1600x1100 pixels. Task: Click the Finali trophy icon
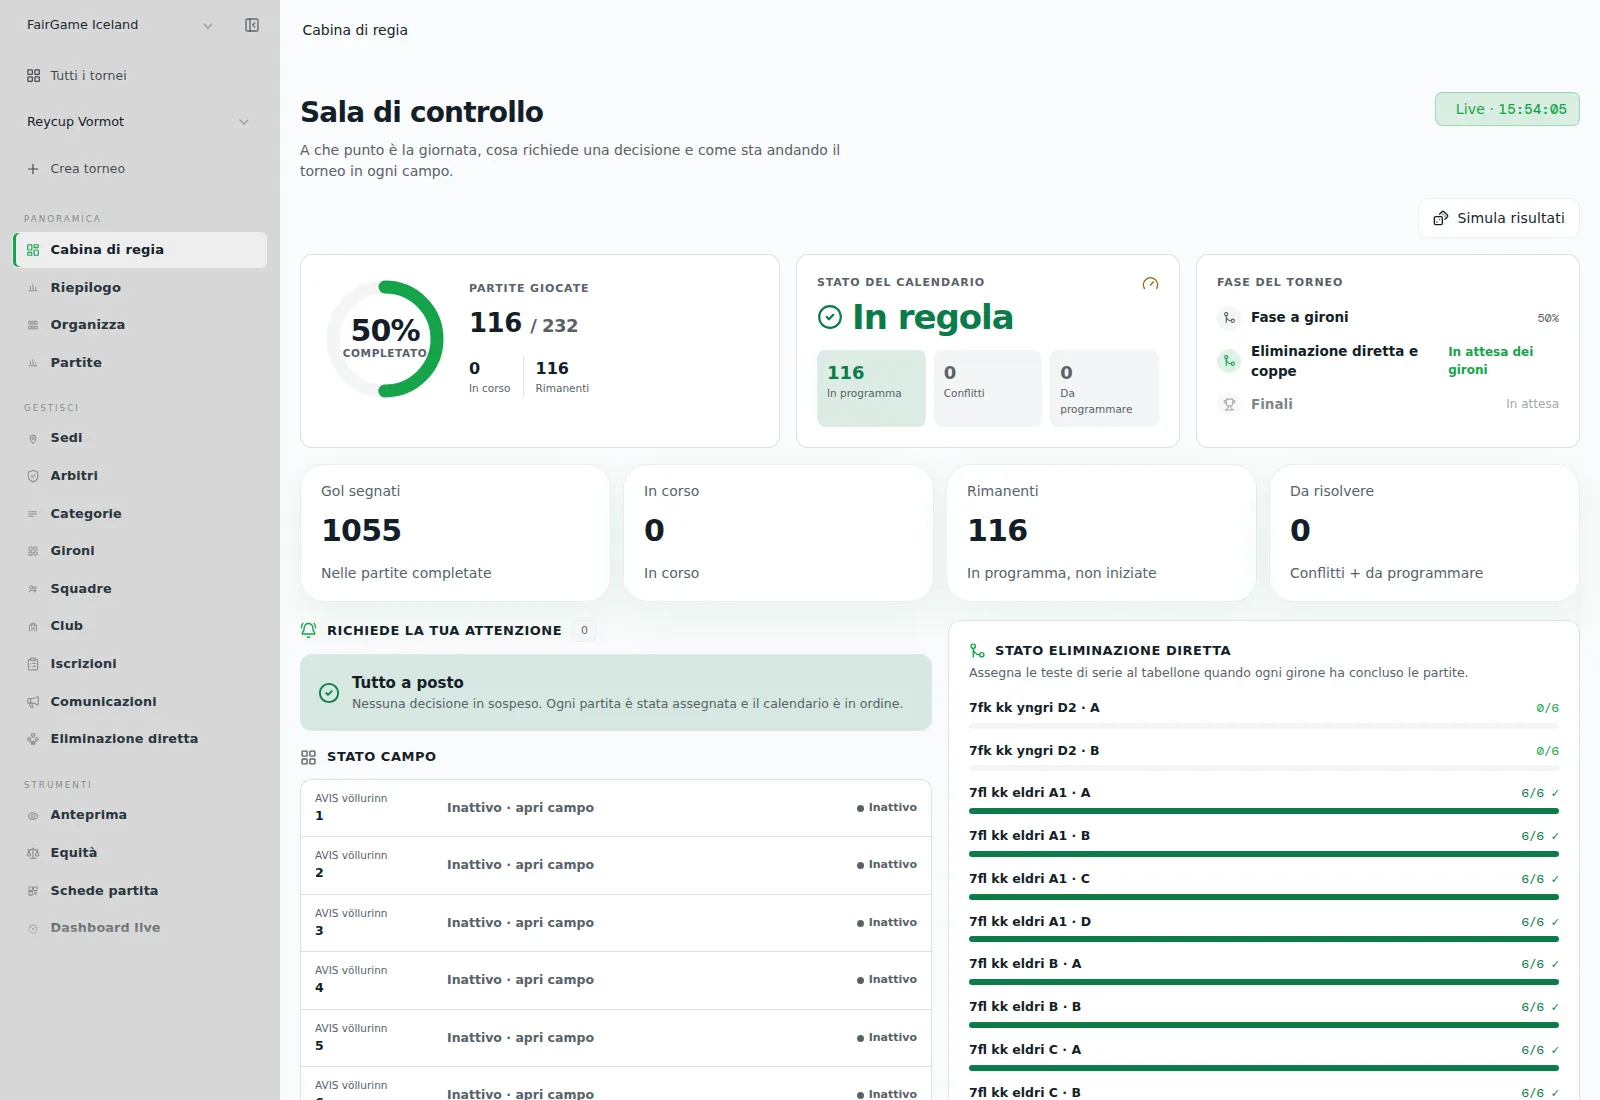[x=1229, y=404]
